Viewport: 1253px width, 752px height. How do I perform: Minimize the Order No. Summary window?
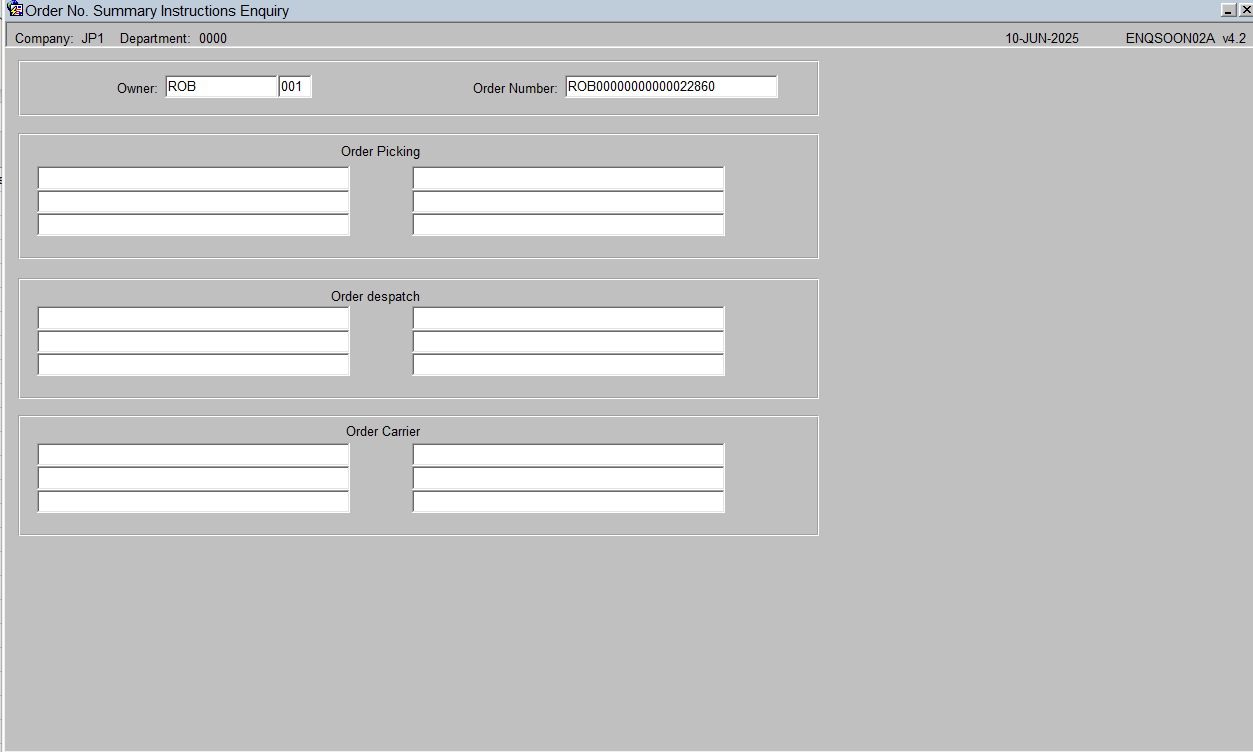coord(1228,10)
